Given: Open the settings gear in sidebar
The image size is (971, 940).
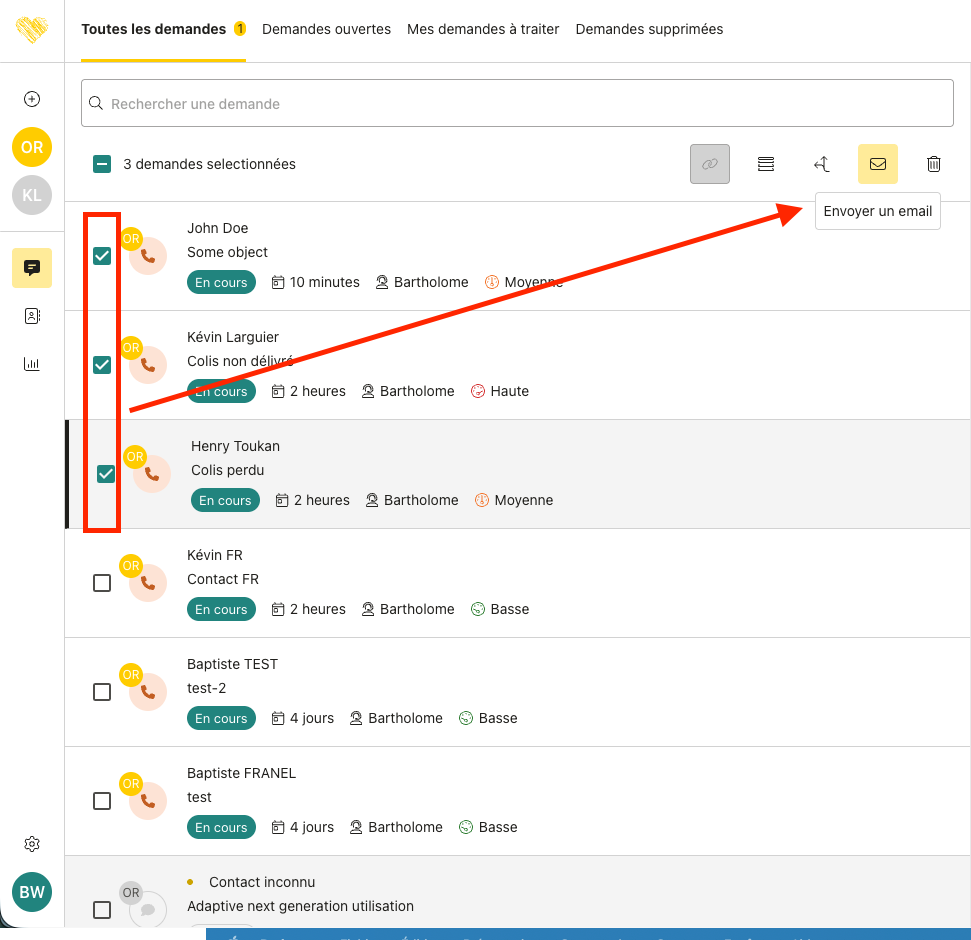Looking at the screenshot, I should 32,844.
